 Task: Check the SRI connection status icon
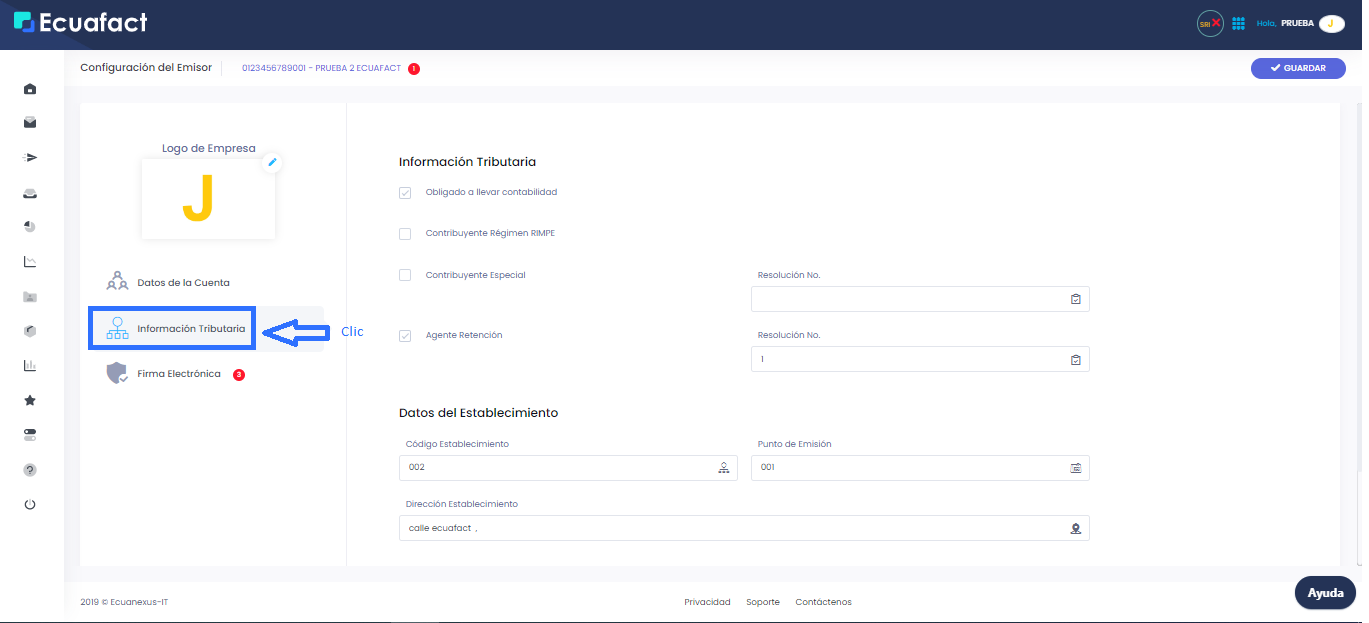[1209, 22]
